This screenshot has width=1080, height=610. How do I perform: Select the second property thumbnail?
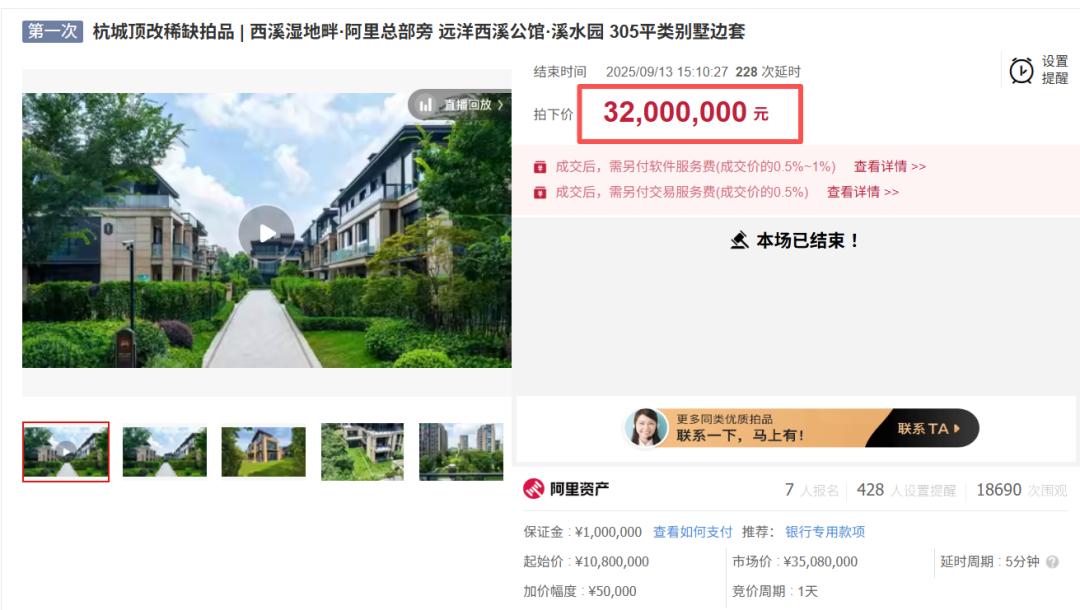pyautogui.click(x=165, y=452)
